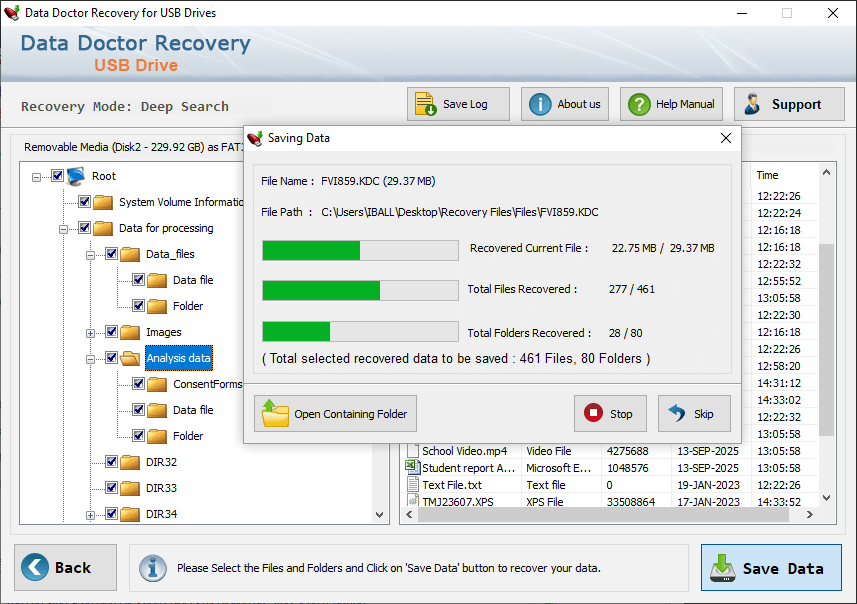
Task: Collapse the Root tree node
Action: (x=36, y=177)
